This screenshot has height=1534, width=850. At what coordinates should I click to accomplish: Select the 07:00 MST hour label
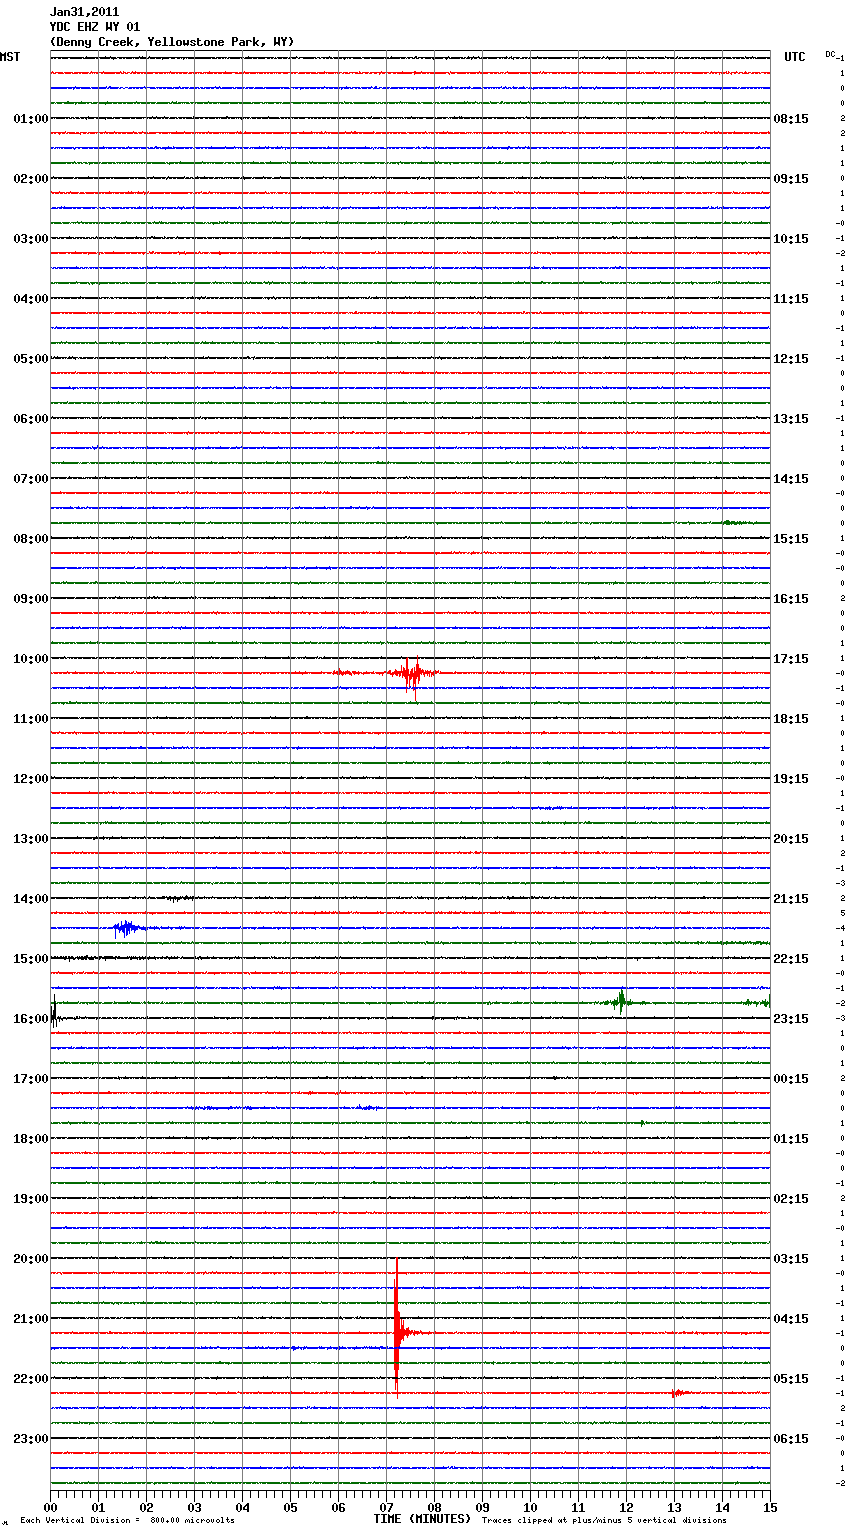pyautogui.click(x=31, y=479)
